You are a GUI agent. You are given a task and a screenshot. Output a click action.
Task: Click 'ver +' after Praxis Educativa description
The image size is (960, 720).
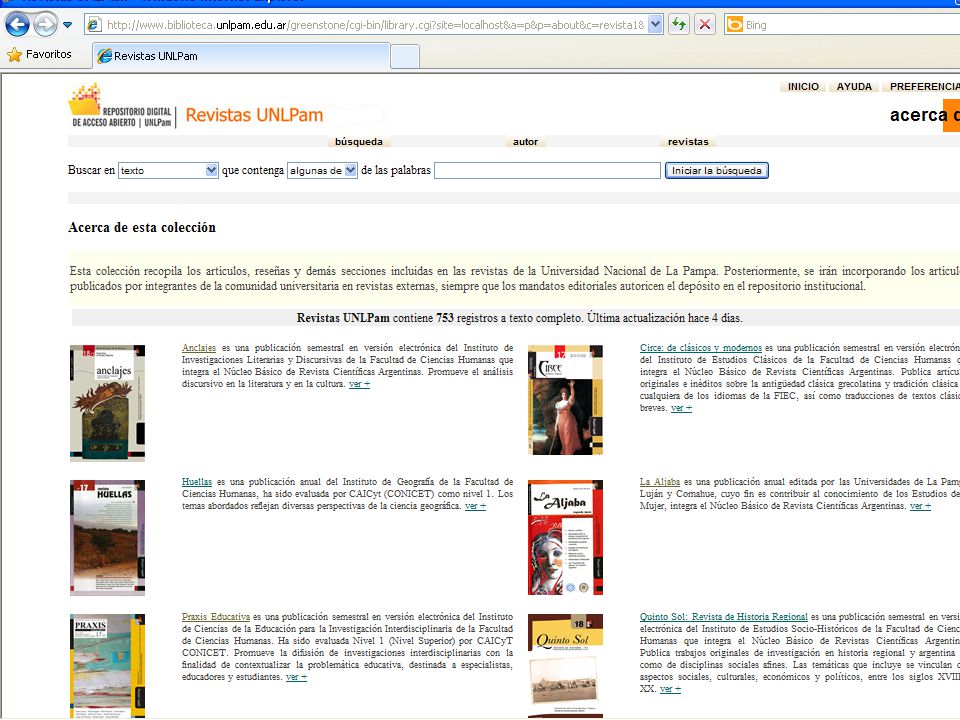click(296, 677)
